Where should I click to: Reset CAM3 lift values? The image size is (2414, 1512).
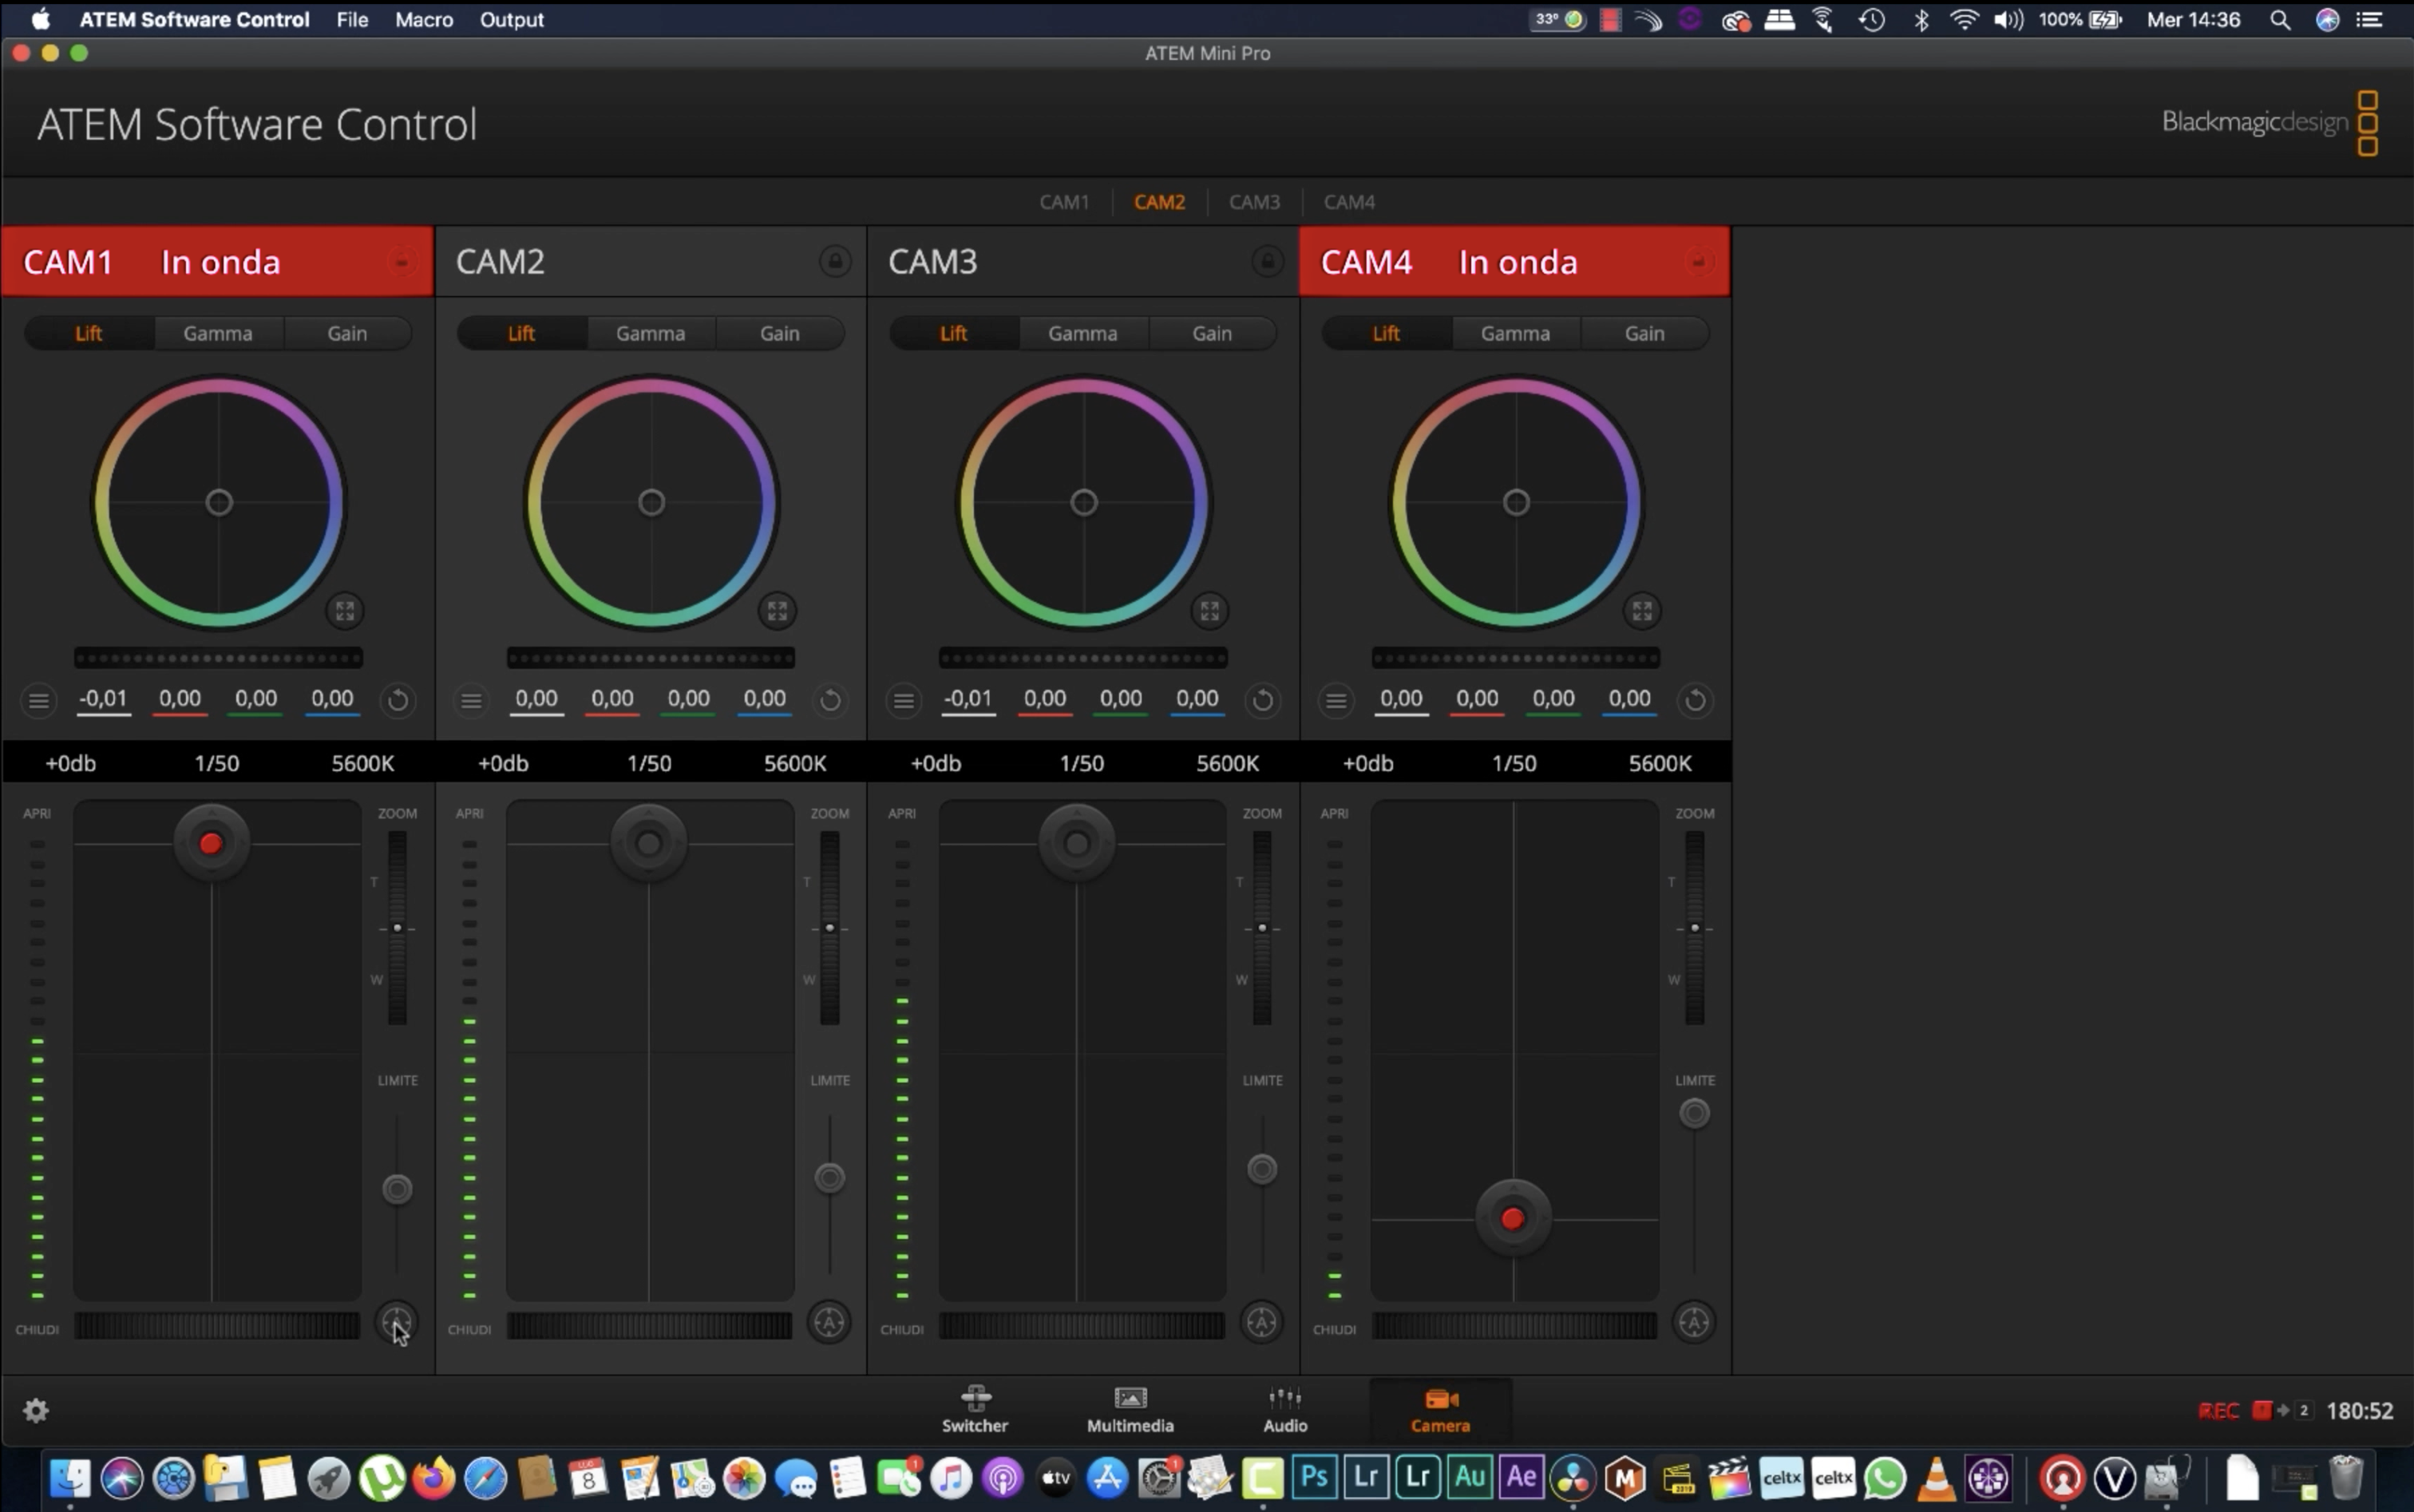pos(1263,700)
